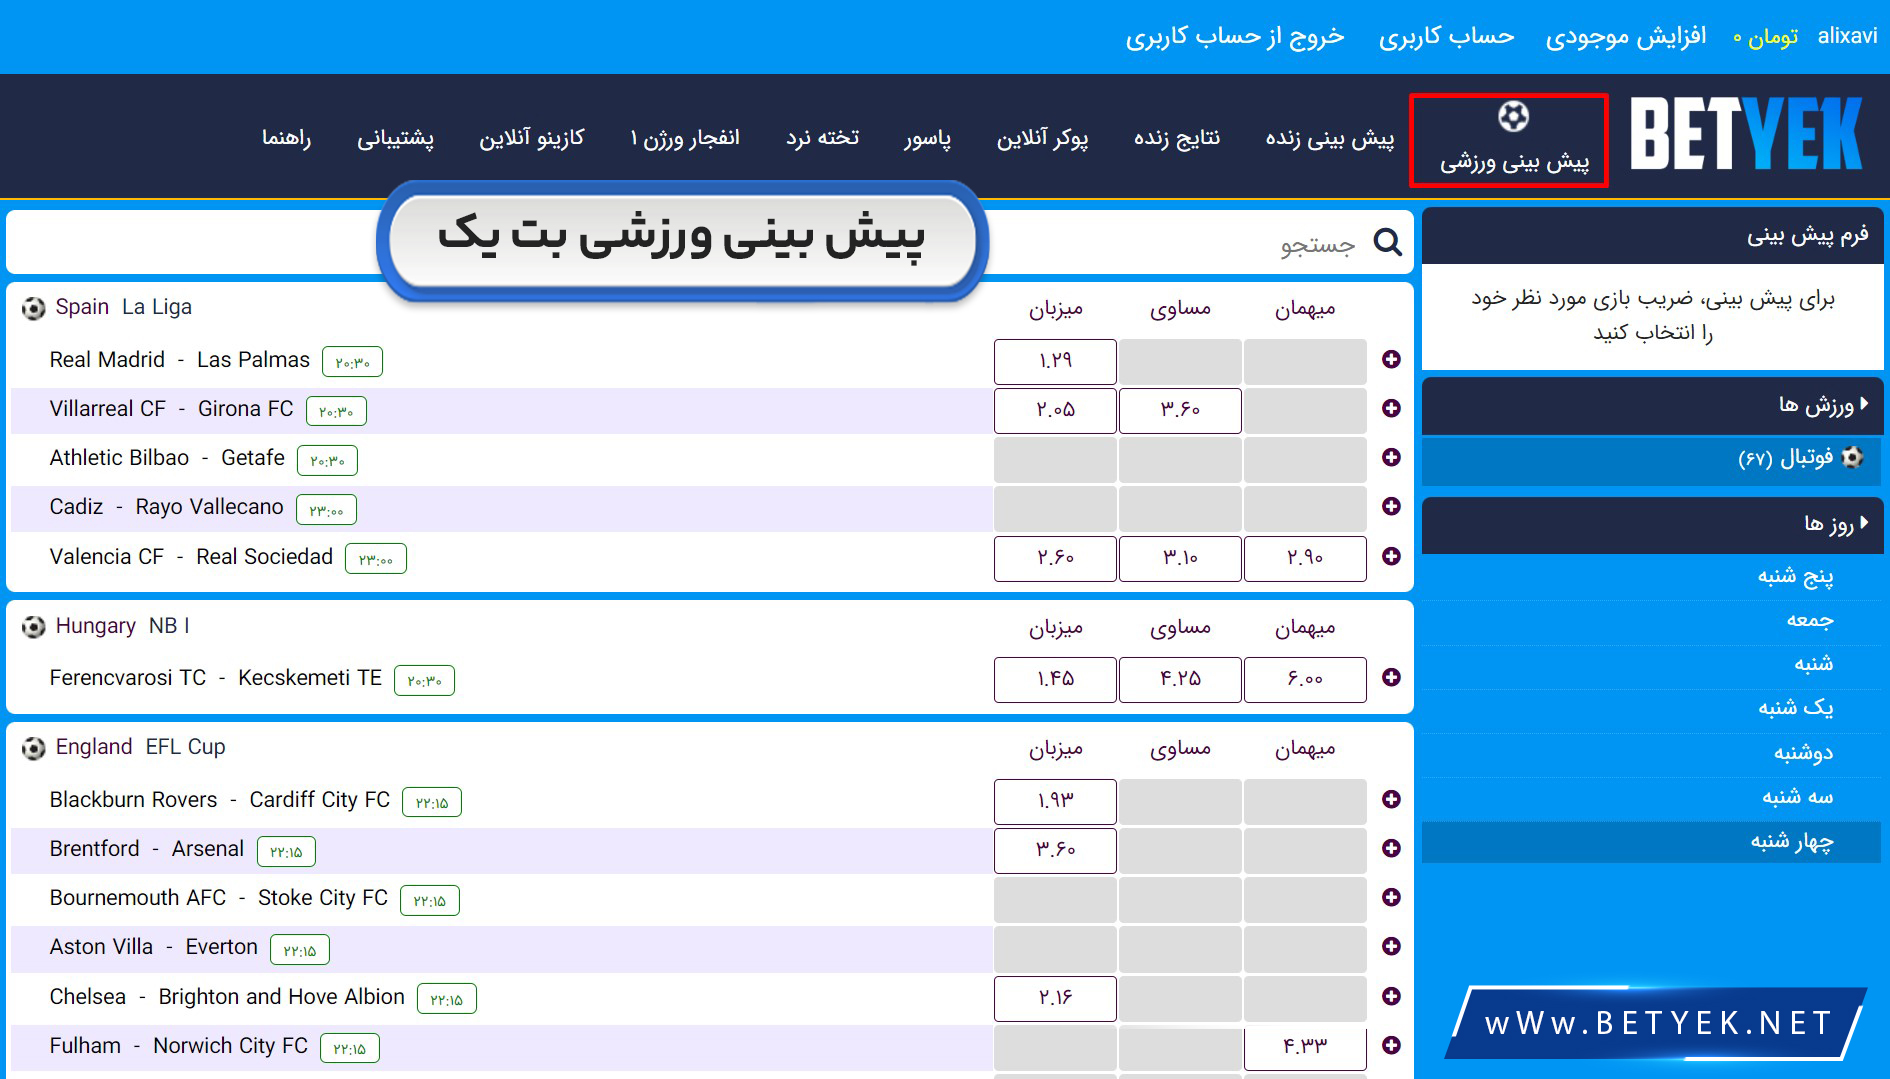This screenshot has width=1890, height=1079.
Task: Click the خروج از حساب کاربری logout link
Action: click(1235, 36)
